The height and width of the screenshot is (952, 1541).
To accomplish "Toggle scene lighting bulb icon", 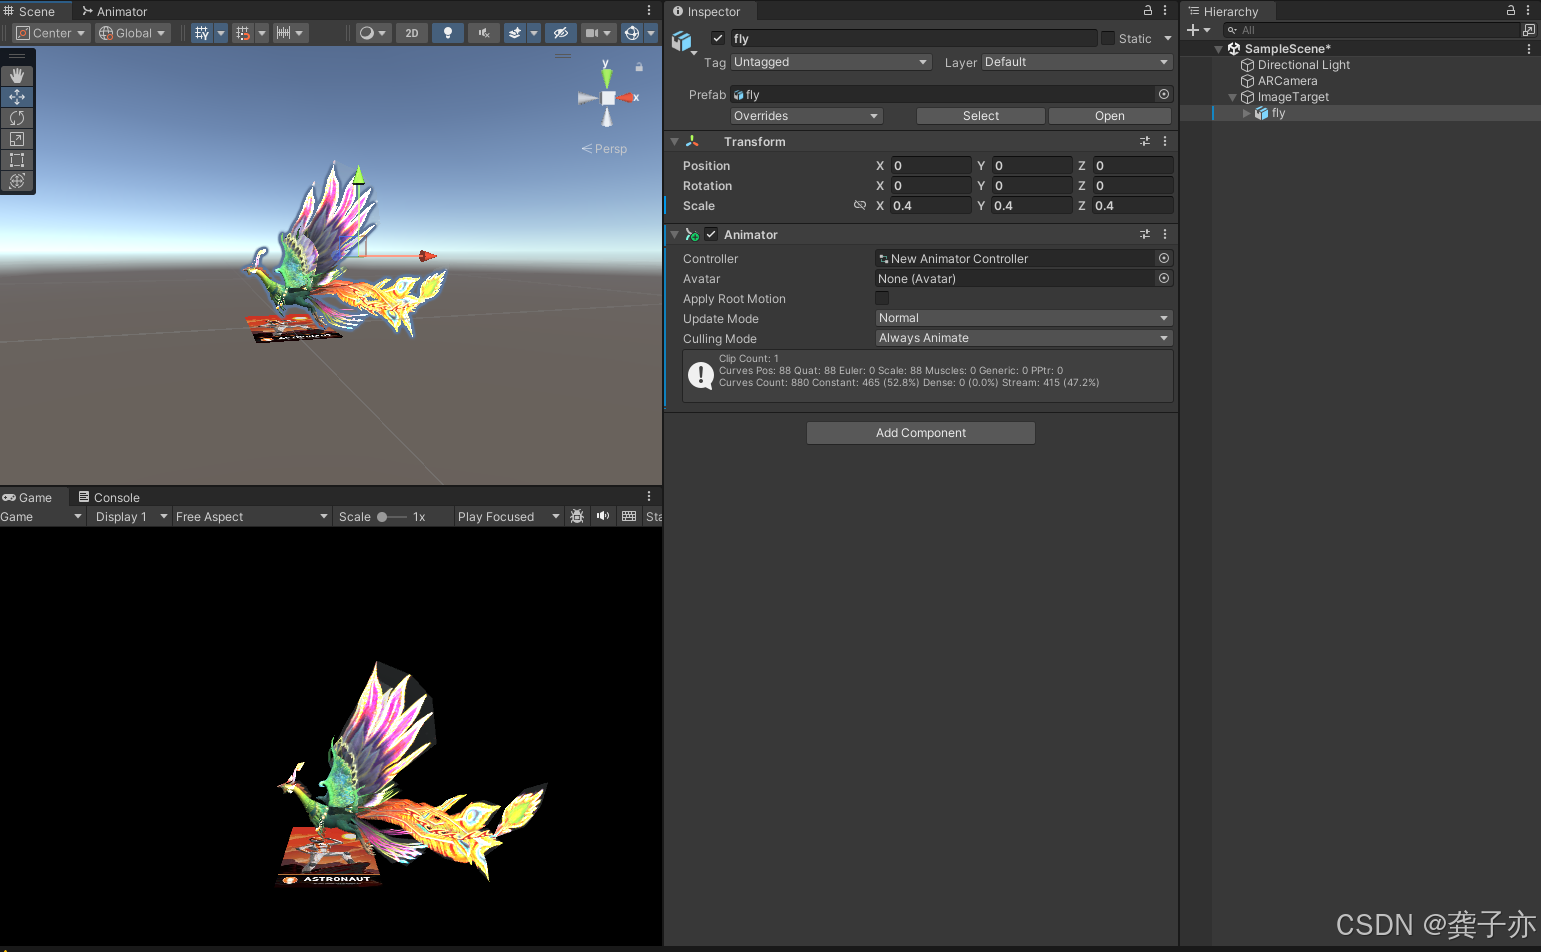I will click(448, 33).
